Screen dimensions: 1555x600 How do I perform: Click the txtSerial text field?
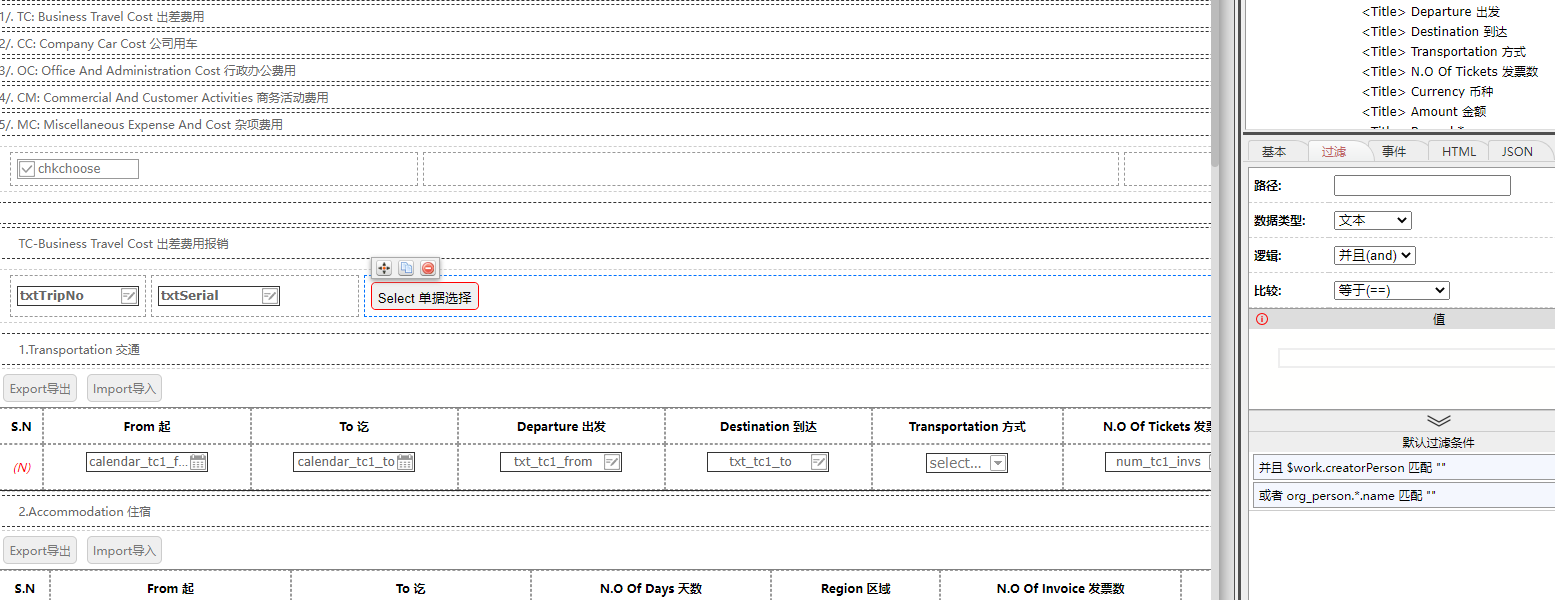click(219, 296)
